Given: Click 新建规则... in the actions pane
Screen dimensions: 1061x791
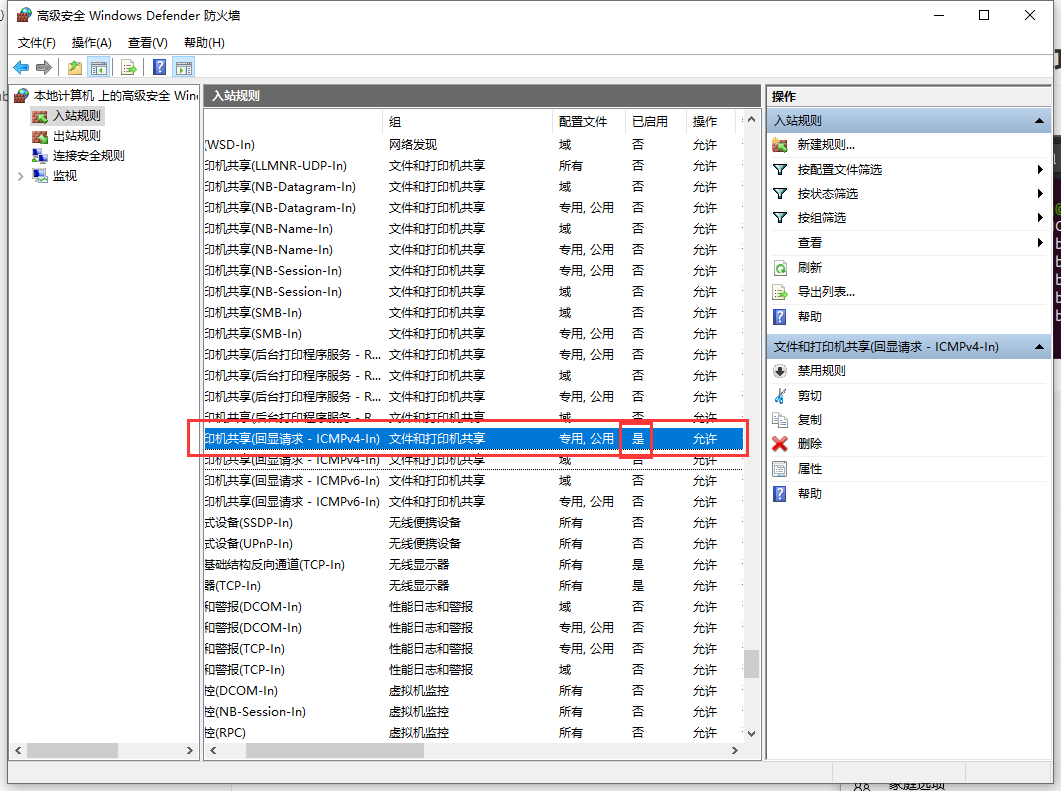Looking at the screenshot, I should click(826, 145).
